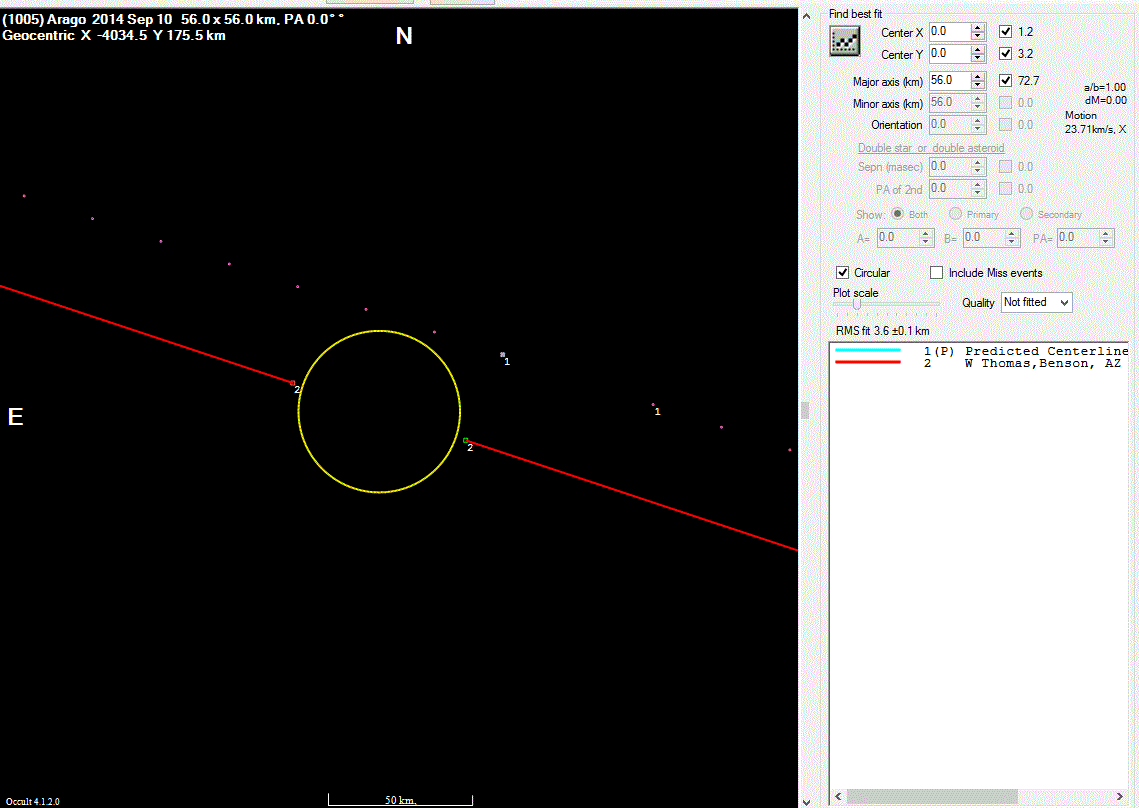The image size is (1139, 808).
Task: Disable the Circular checkbox
Action: (x=843, y=273)
